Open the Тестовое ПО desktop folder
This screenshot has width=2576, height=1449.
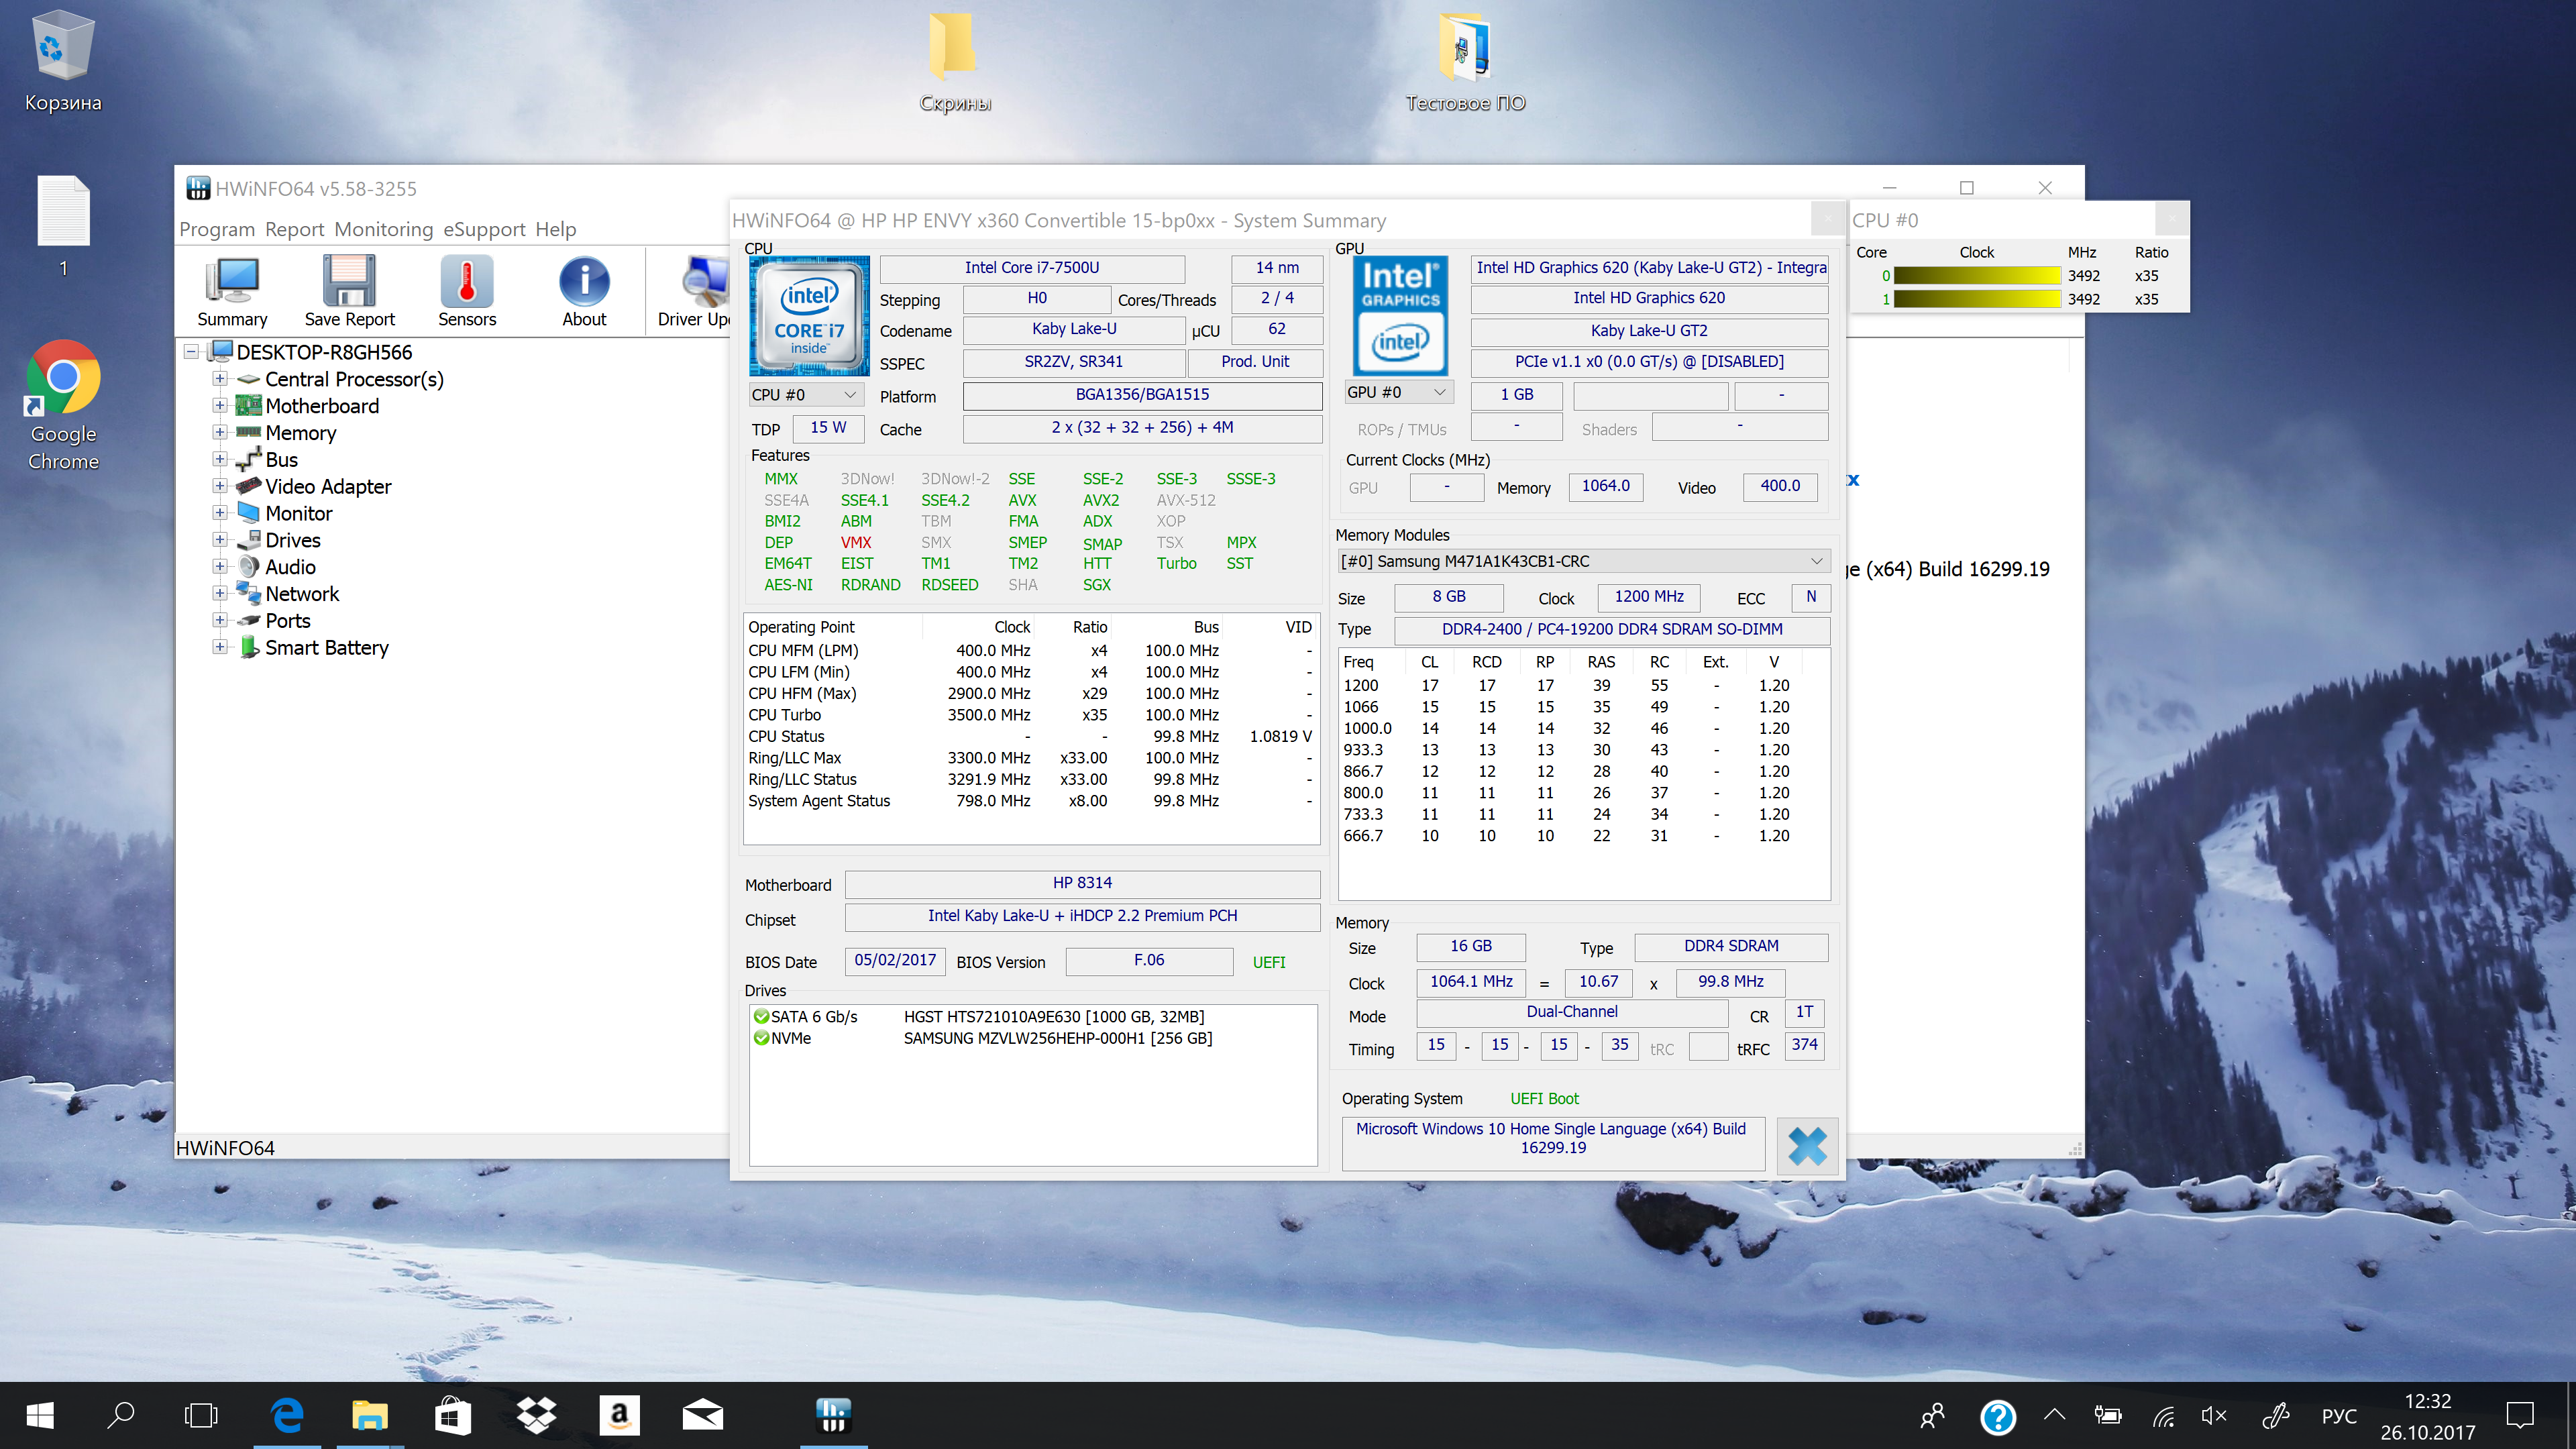point(1465,62)
